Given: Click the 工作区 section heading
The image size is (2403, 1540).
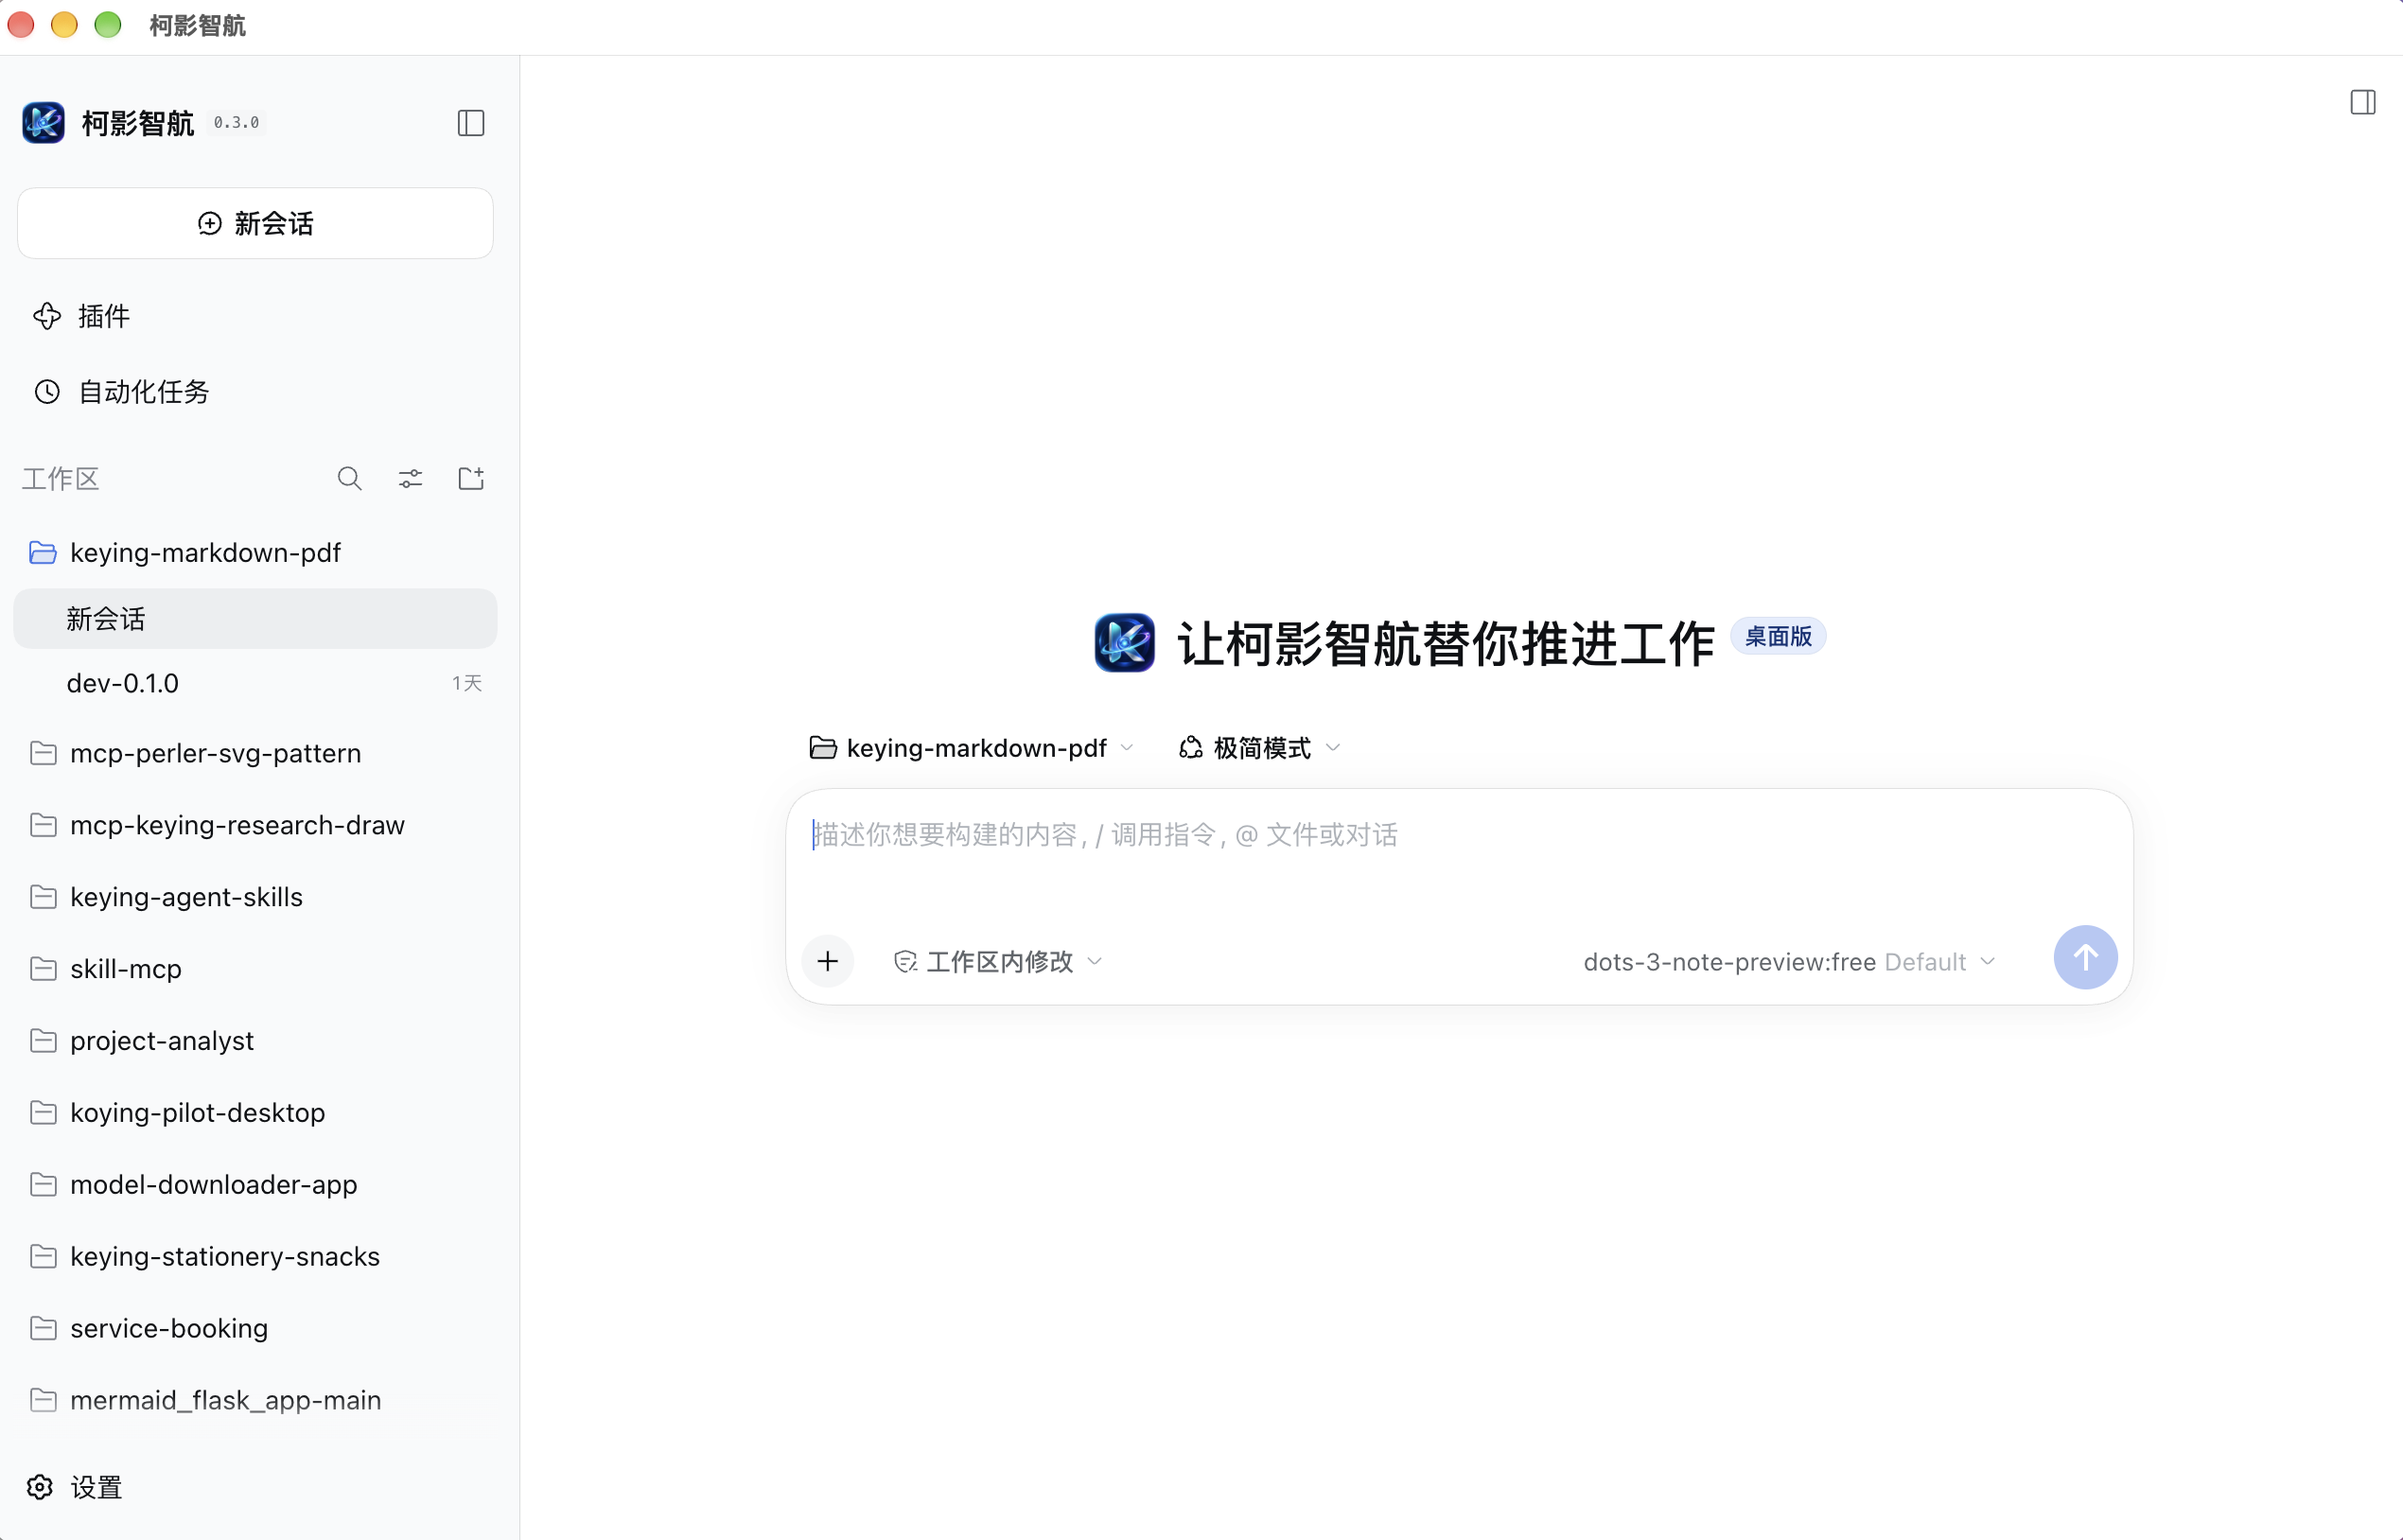Looking at the screenshot, I should (61, 479).
